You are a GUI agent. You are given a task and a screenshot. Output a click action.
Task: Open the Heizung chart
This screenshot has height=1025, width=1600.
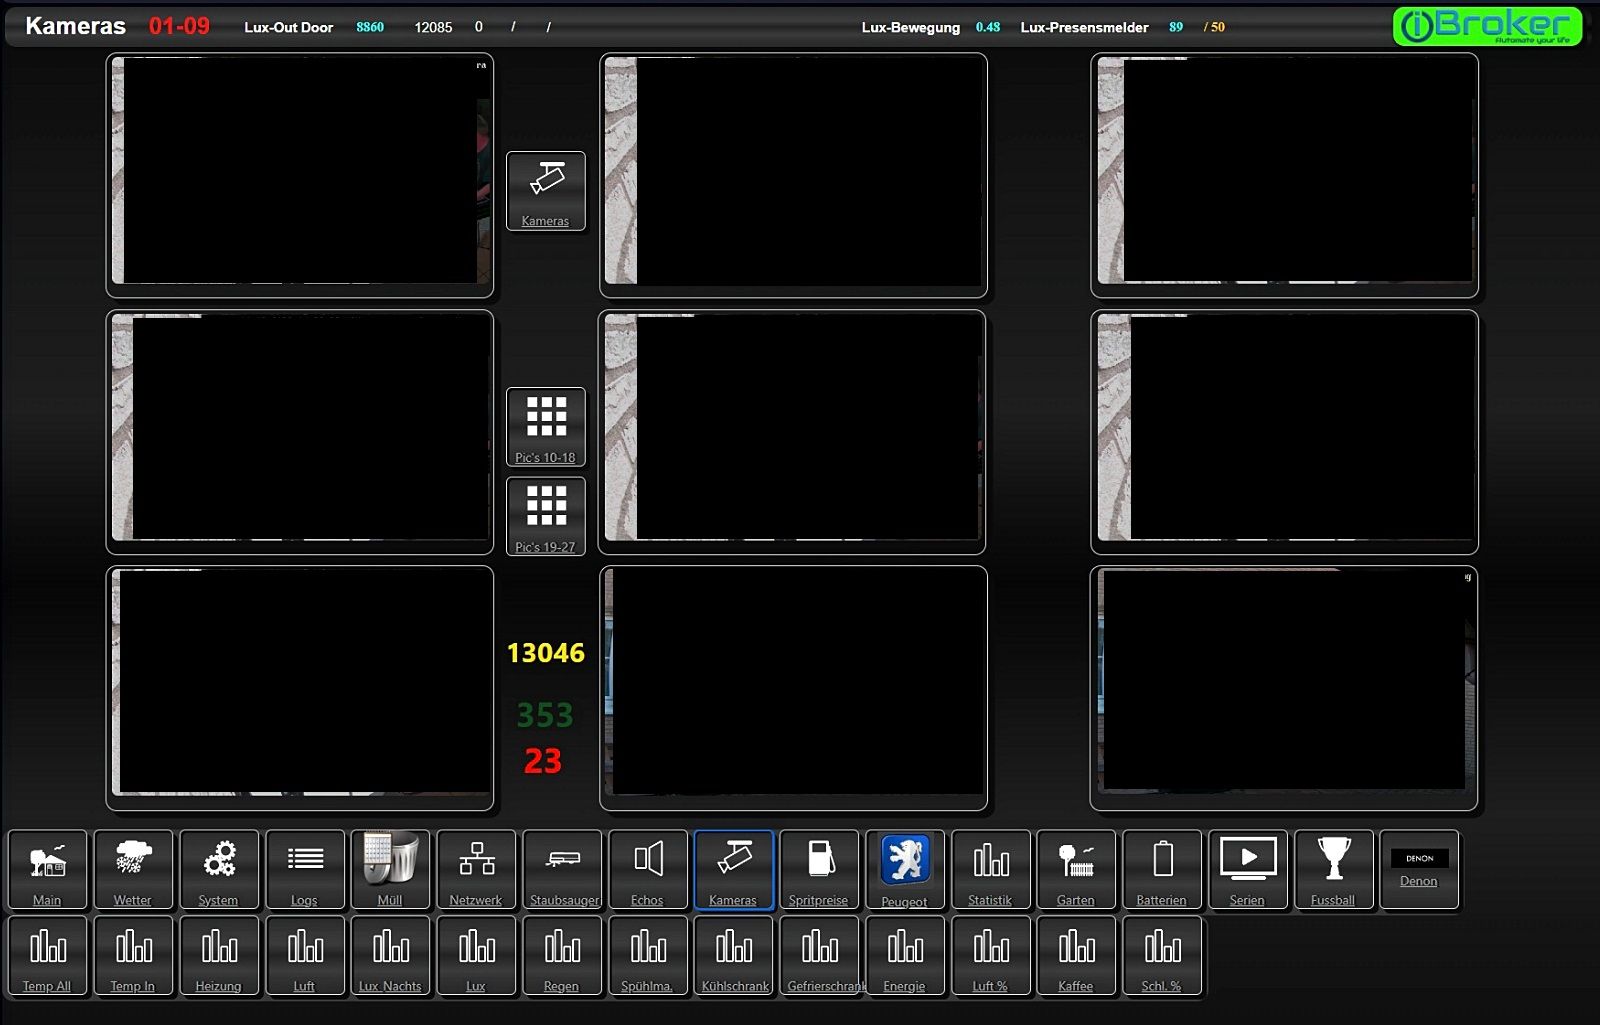click(219, 956)
